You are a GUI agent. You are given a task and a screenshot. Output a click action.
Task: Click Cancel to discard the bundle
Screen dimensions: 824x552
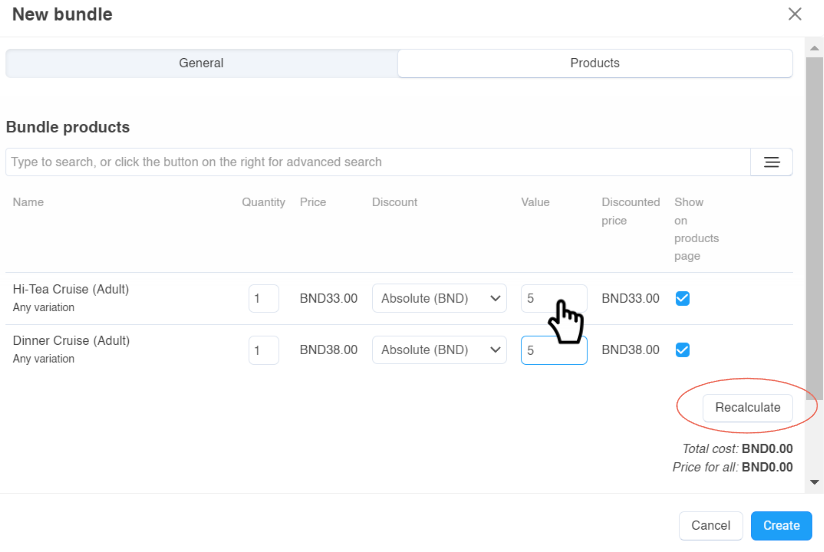pyautogui.click(x=710, y=526)
